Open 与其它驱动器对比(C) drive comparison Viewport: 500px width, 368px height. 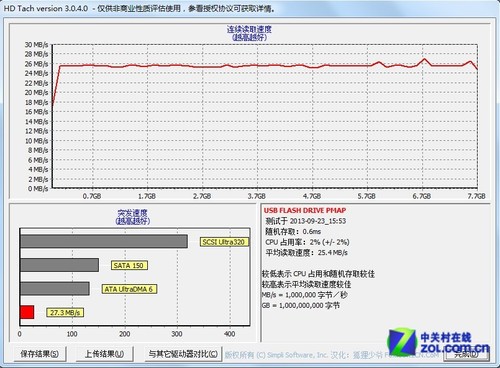coord(183,354)
